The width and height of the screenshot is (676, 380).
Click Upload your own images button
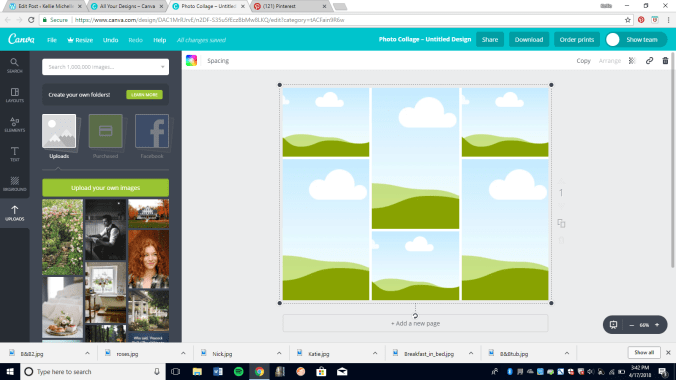coord(106,188)
